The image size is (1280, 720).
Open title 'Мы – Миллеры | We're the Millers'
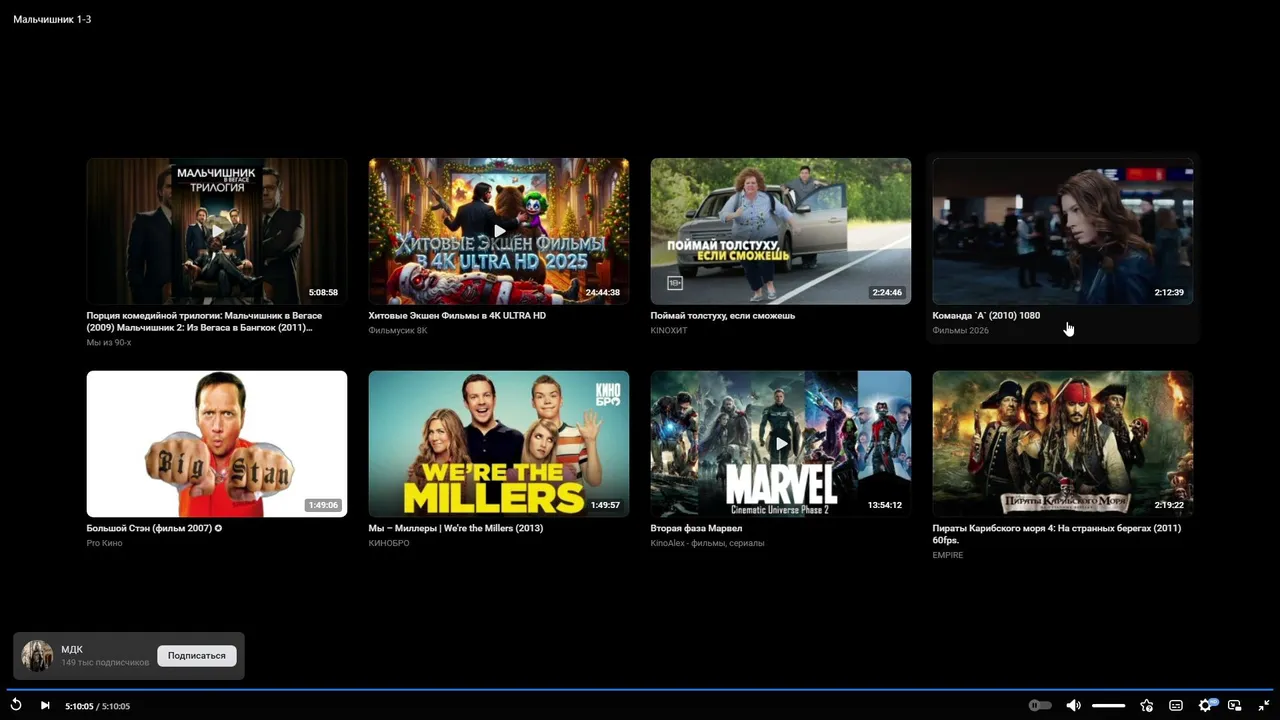[456, 528]
